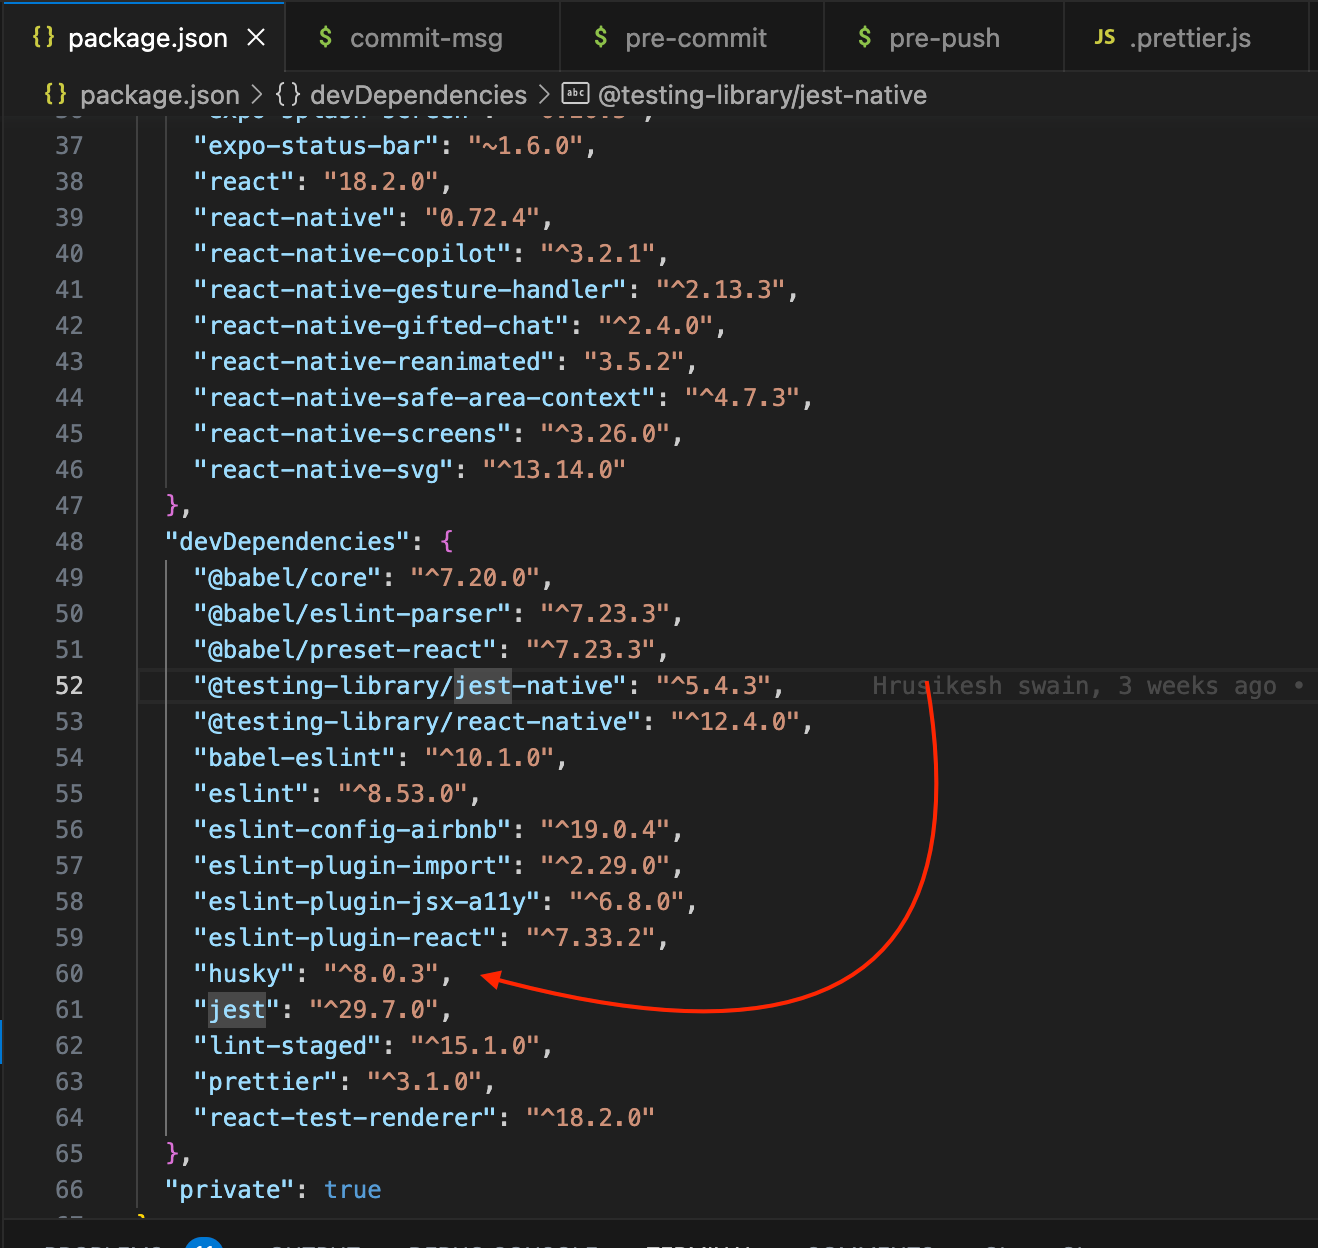Click the "react-native-gifted-chat" entry

459,326
